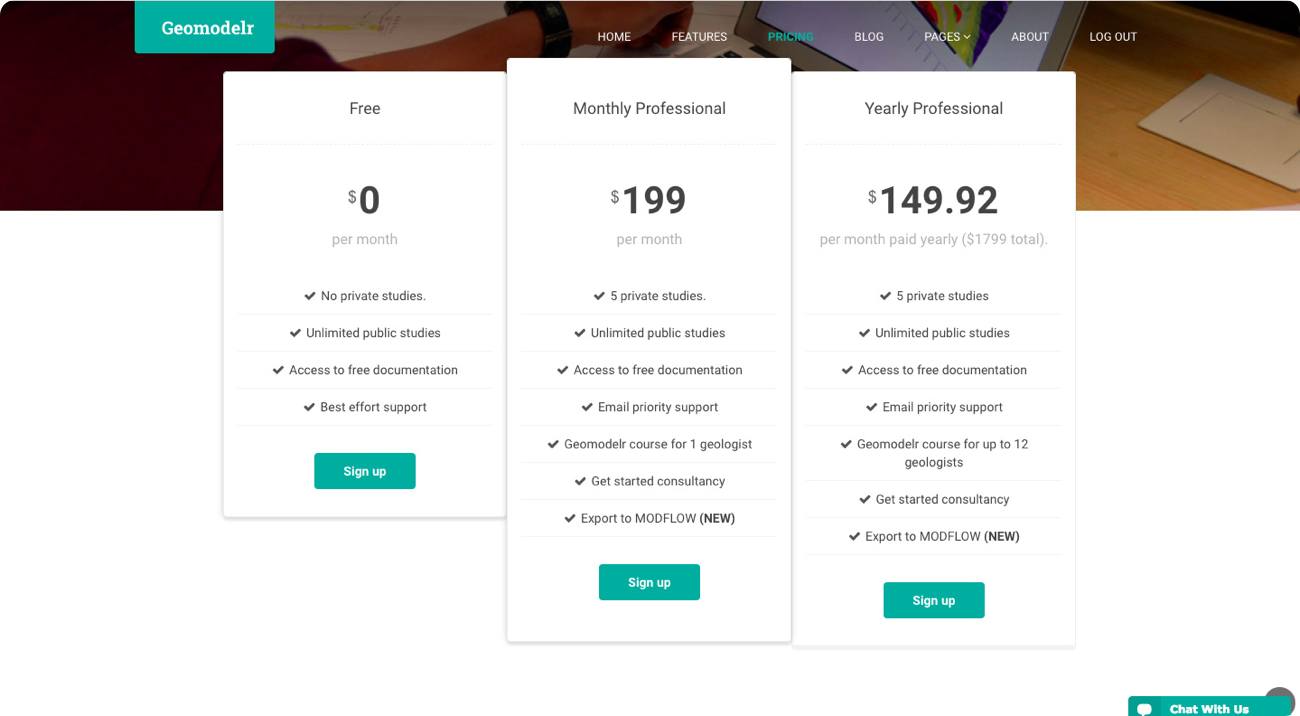
Task: Open the About page
Action: click(1029, 37)
